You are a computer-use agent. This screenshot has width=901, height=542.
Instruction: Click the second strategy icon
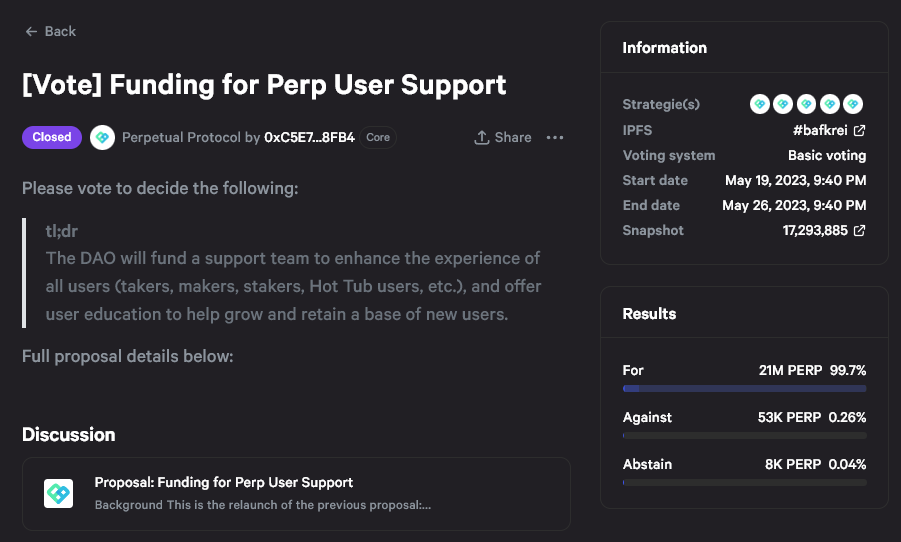783,104
